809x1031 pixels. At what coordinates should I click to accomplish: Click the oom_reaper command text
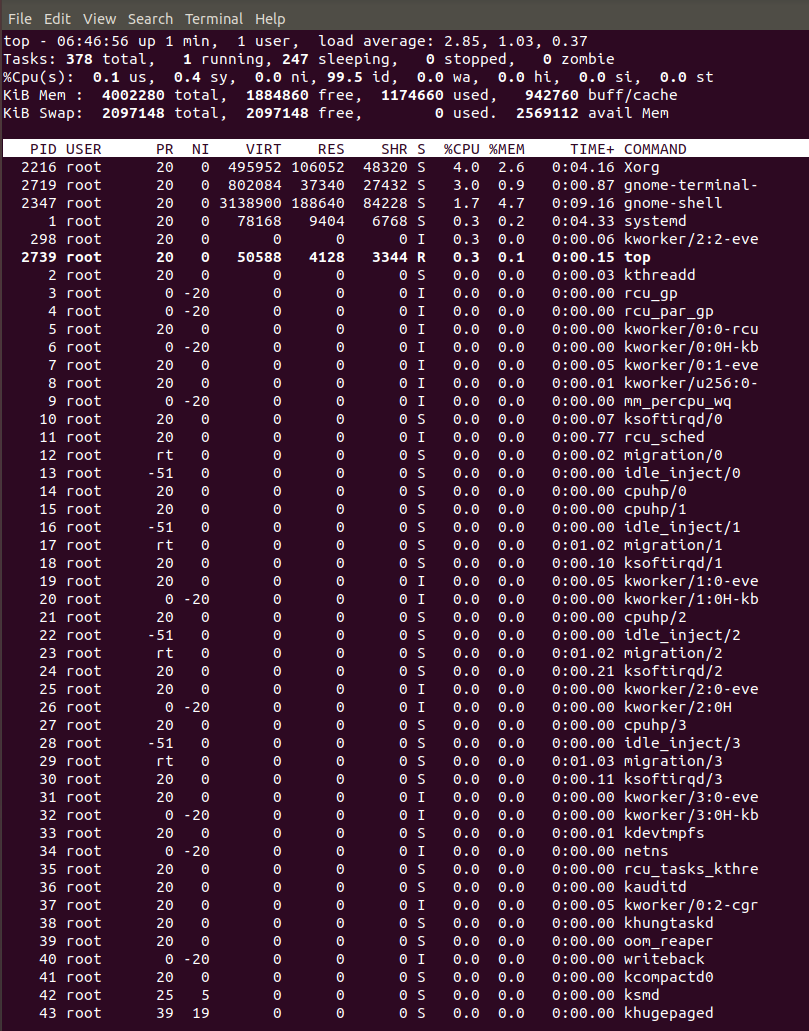click(669, 941)
